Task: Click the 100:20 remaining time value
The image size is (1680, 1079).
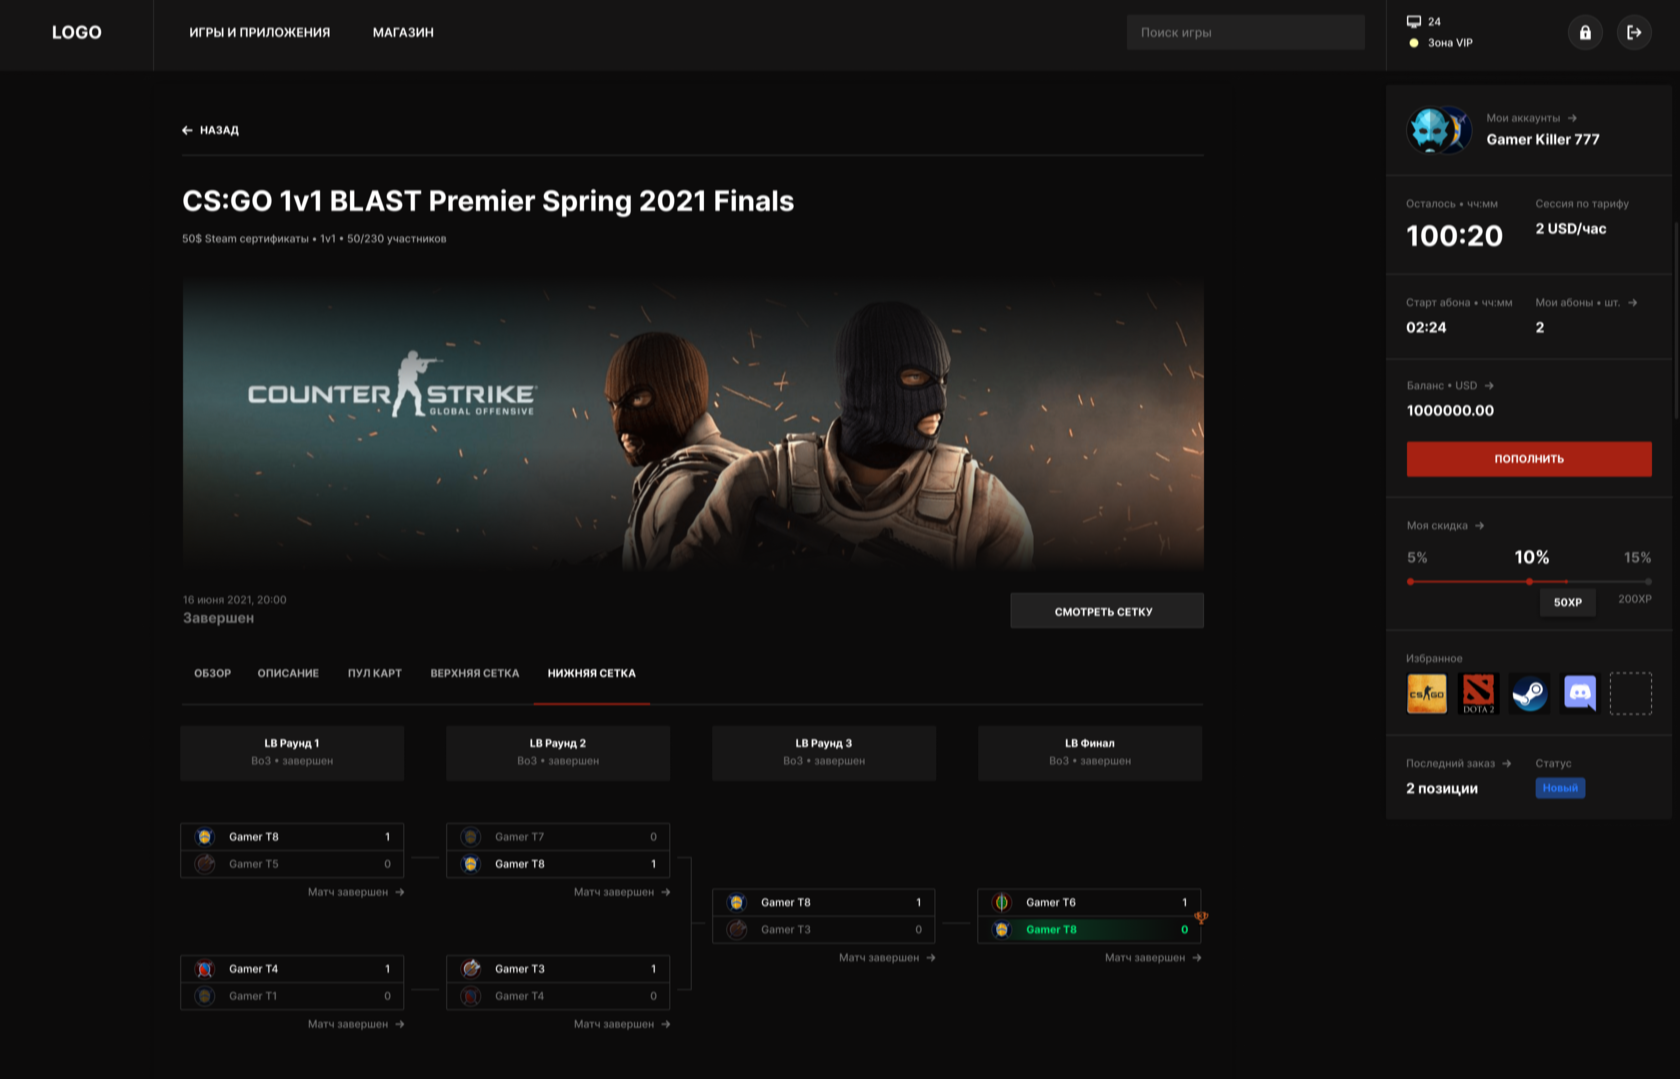Action: pyautogui.click(x=1454, y=236)
